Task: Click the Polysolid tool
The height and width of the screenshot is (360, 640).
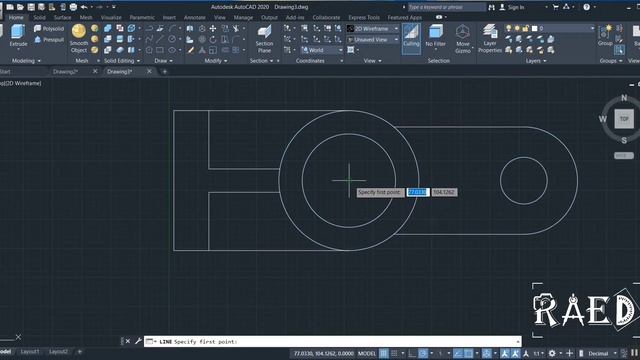Action: (49, 29)
